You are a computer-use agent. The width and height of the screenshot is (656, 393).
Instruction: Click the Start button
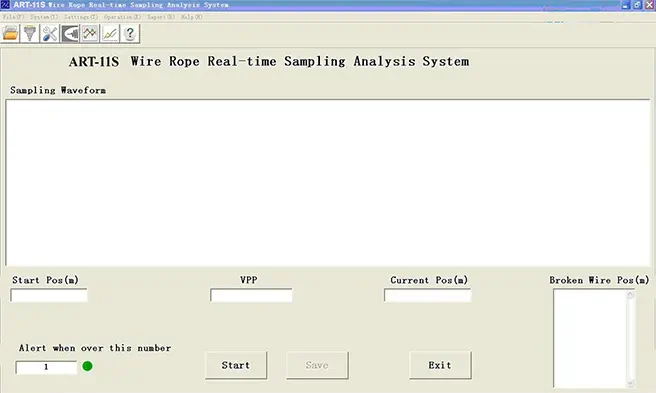(236, 365)
